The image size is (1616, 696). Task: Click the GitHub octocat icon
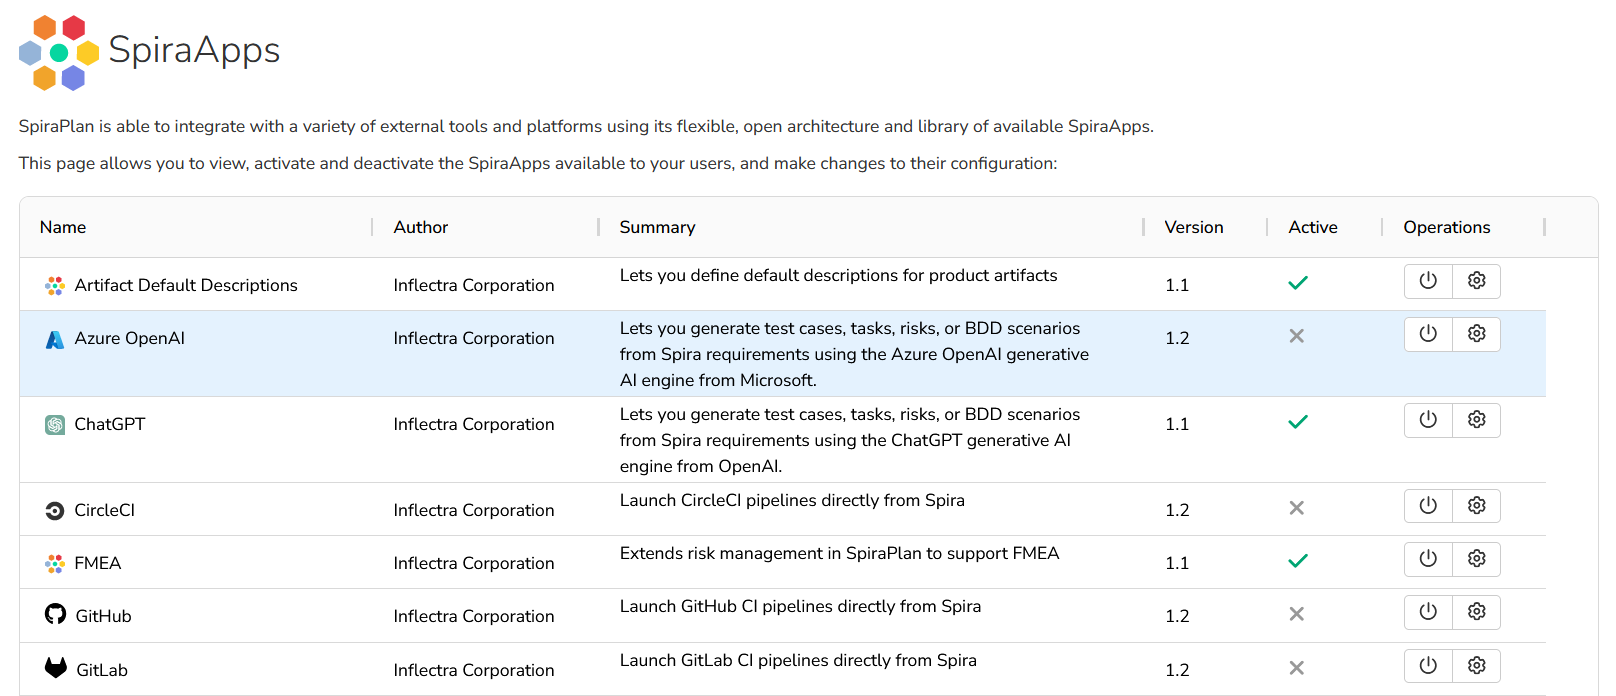(55, 614)
